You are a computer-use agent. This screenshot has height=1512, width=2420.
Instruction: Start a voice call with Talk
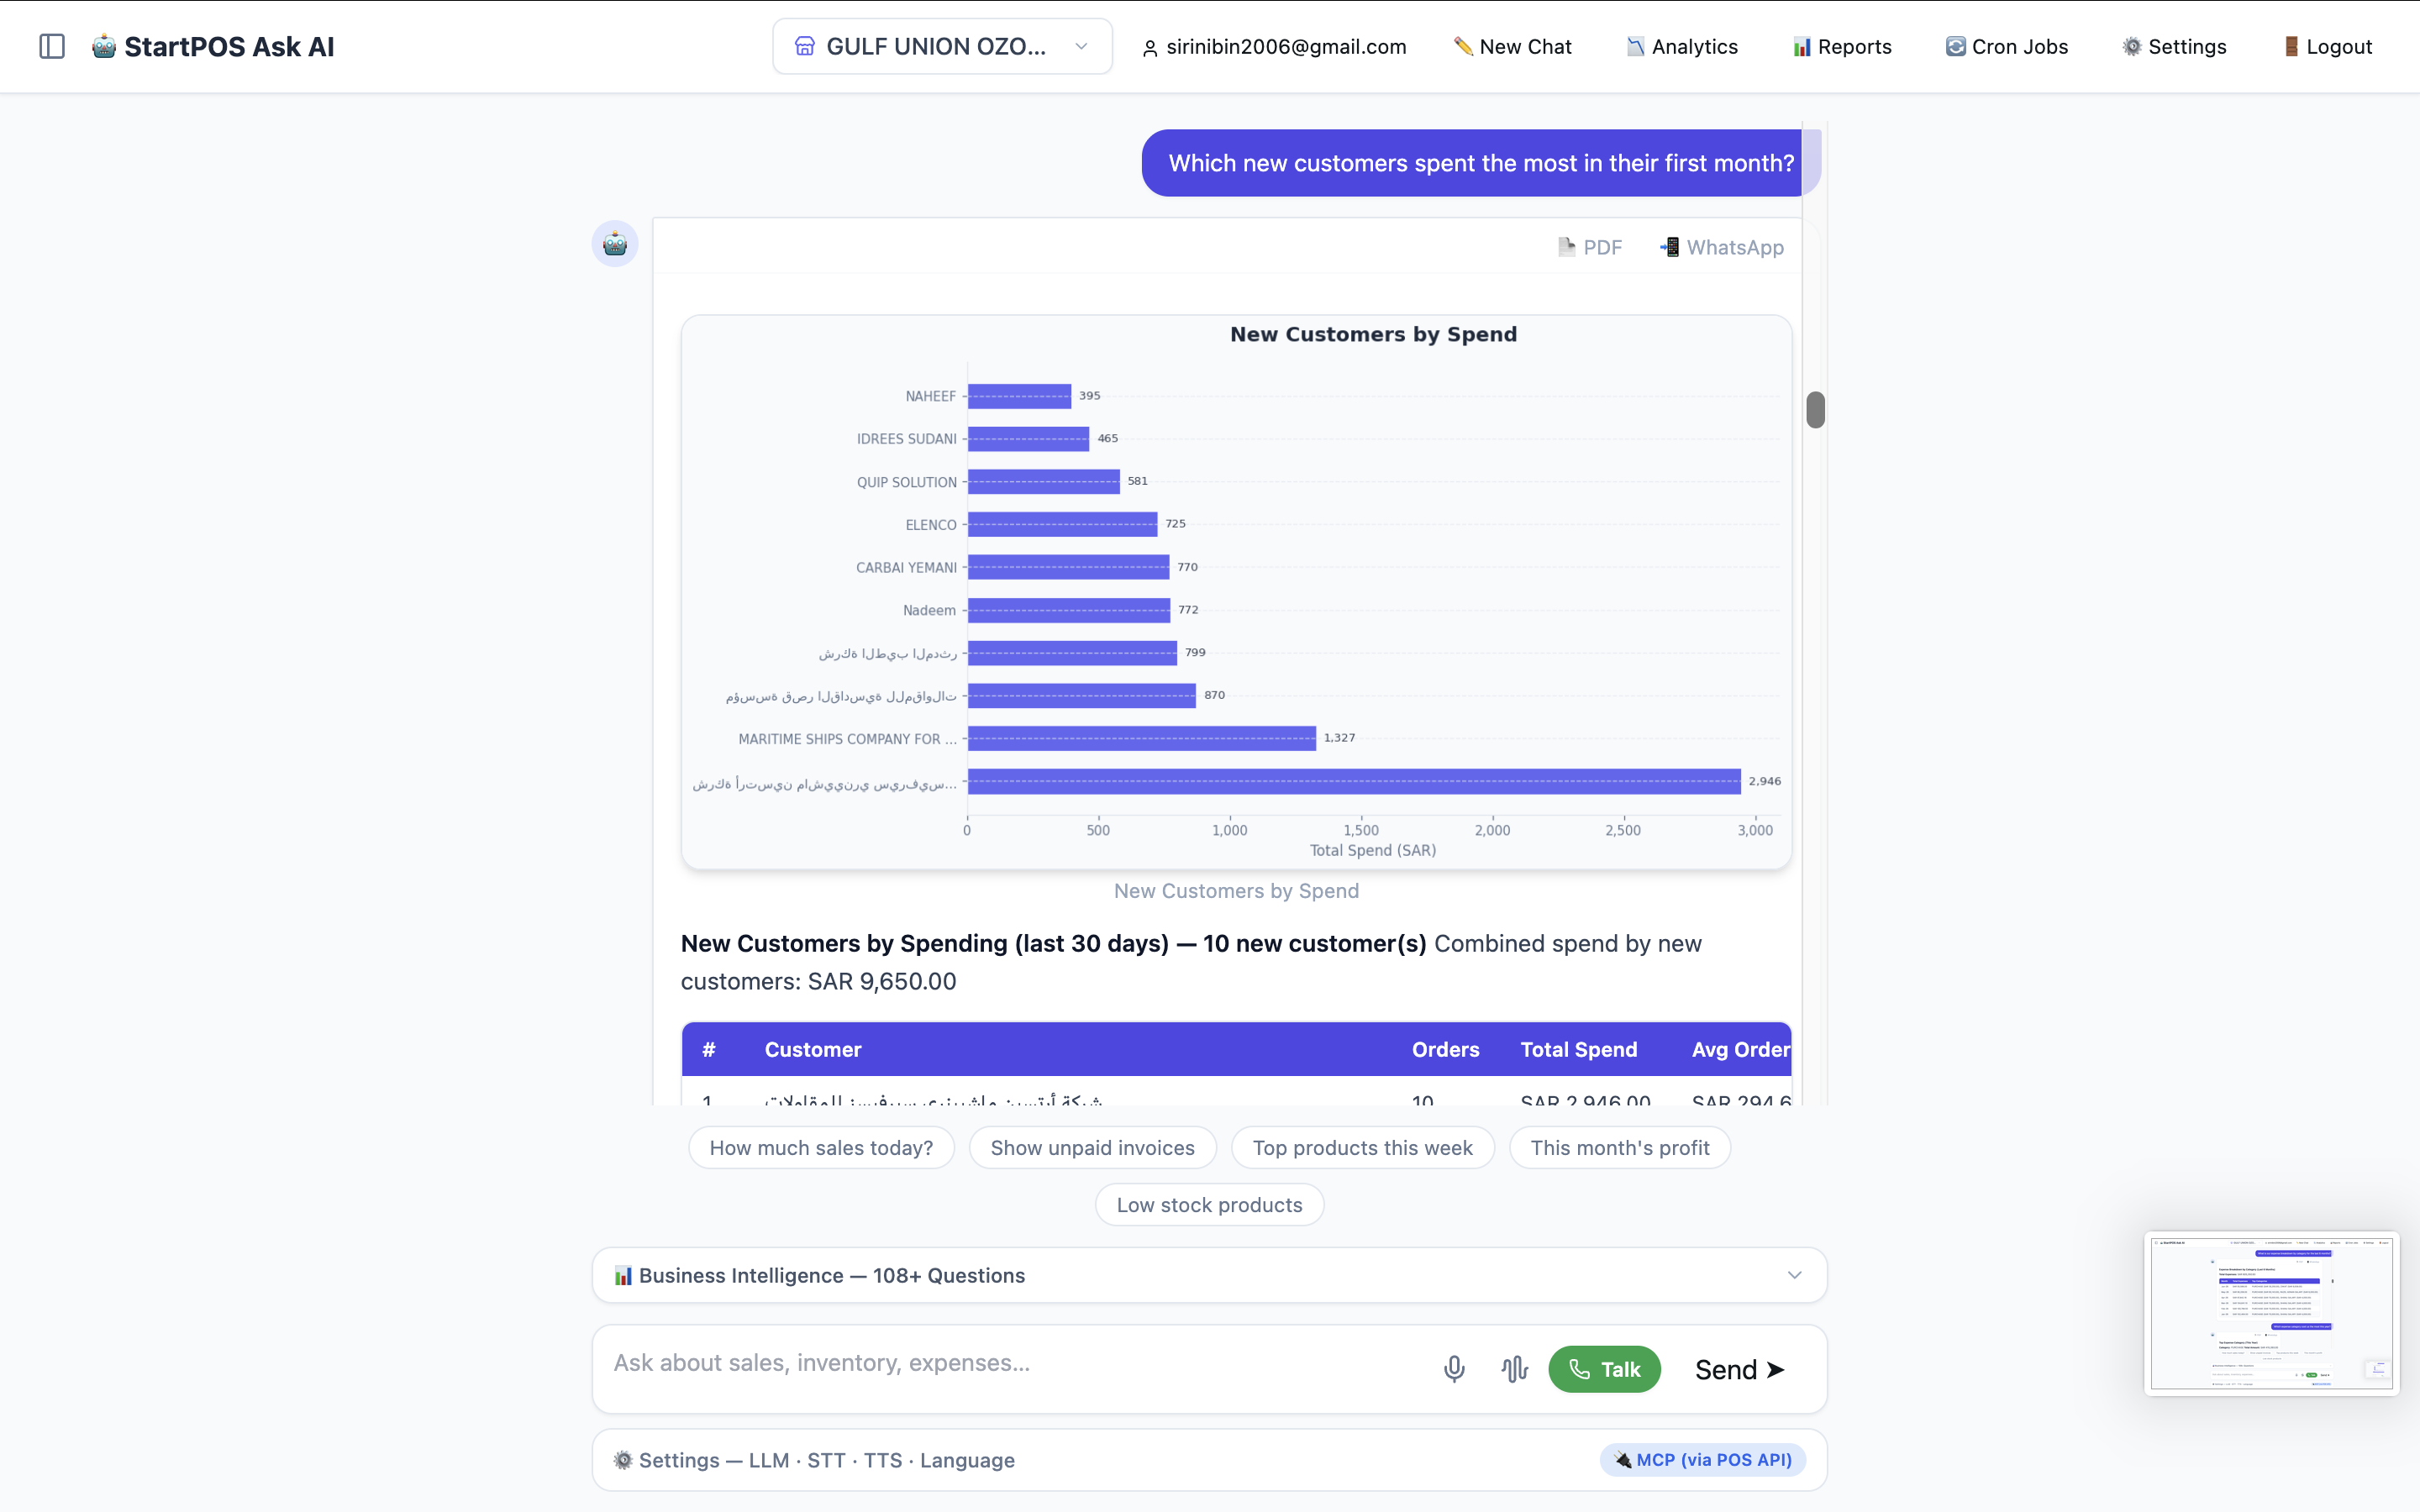pyautogui.click(x=1604, y=1369)
